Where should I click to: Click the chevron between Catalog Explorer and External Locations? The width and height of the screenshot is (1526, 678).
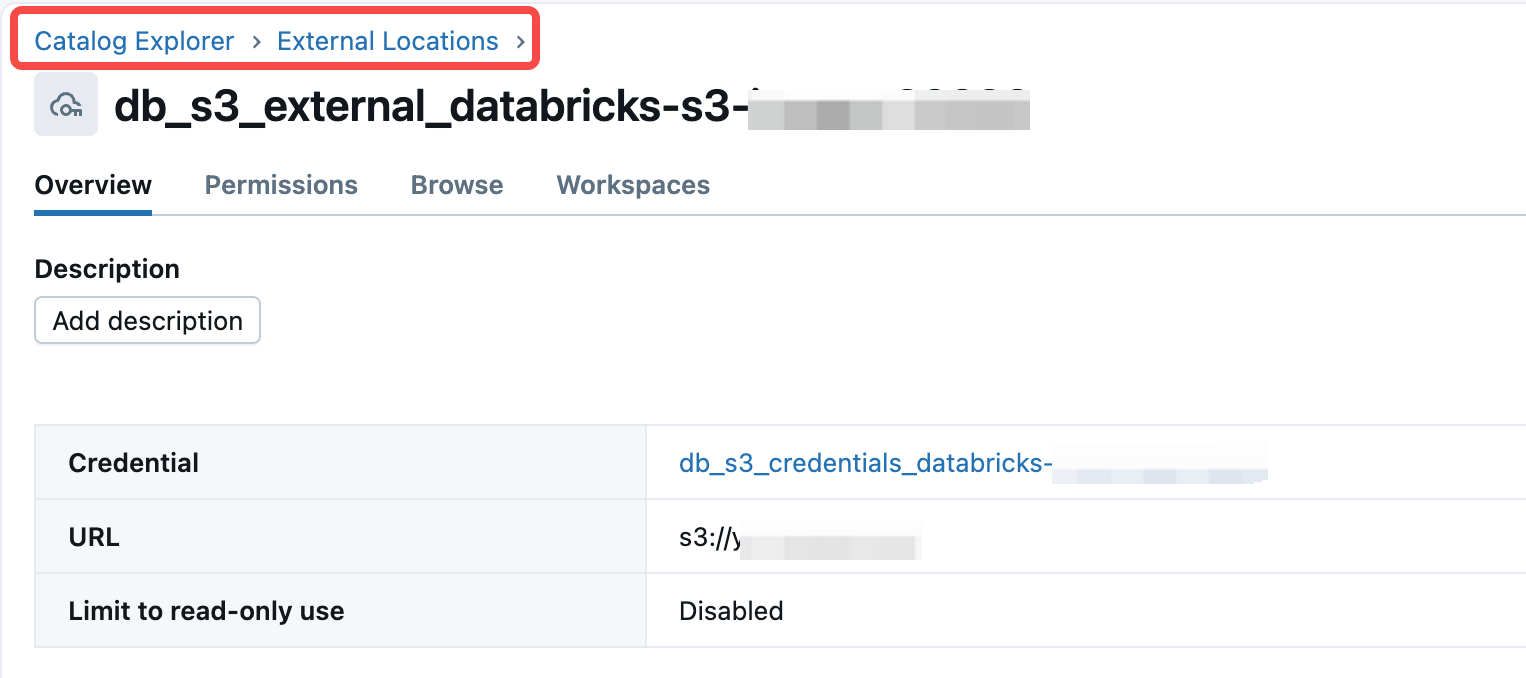pyautogui.click(x=252, y=41)
